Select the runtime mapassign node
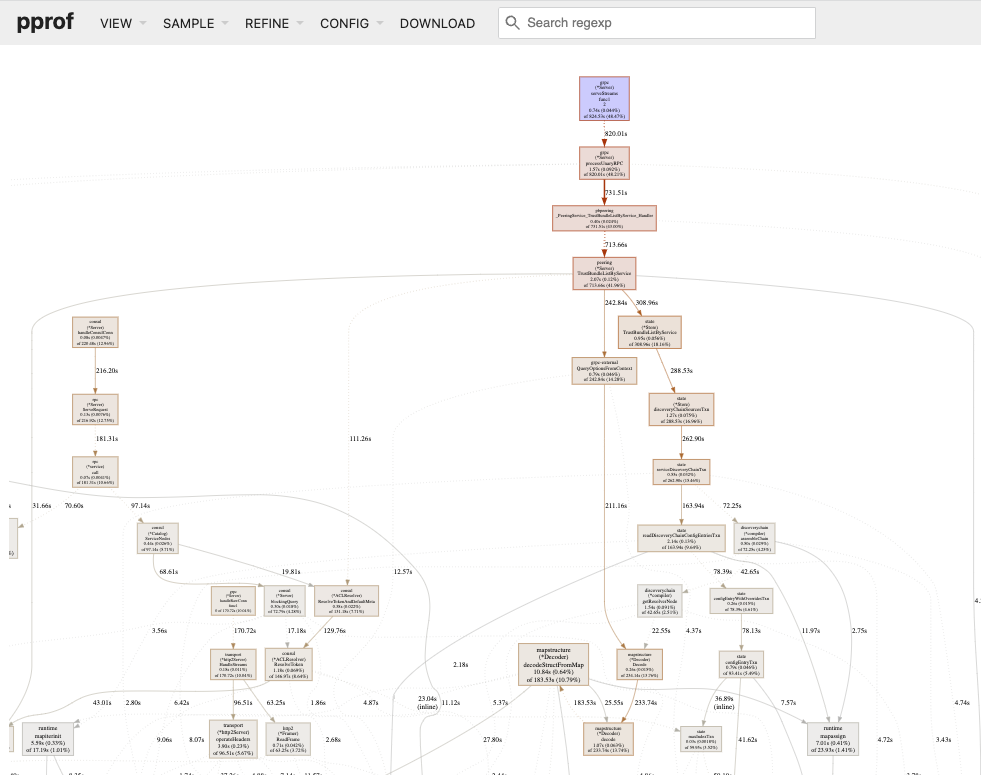 coord(833,738)
